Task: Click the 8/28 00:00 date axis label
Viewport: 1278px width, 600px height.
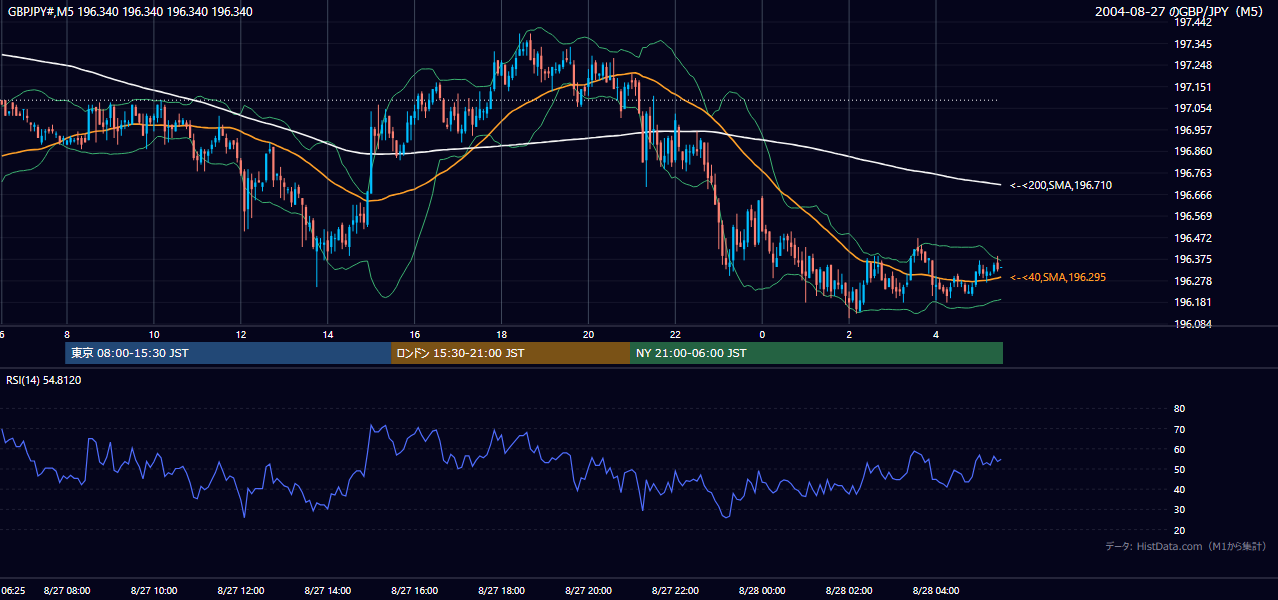Action: (762, 591)
